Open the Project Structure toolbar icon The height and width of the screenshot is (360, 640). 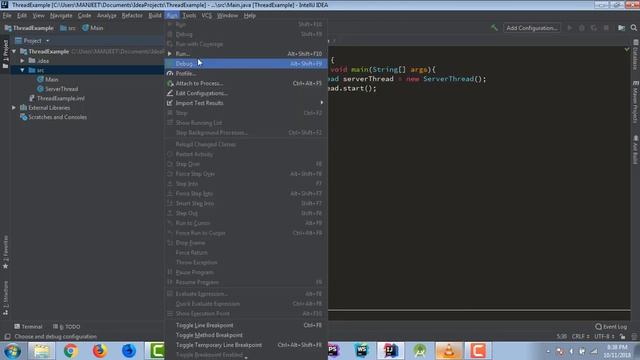[621, 28]
